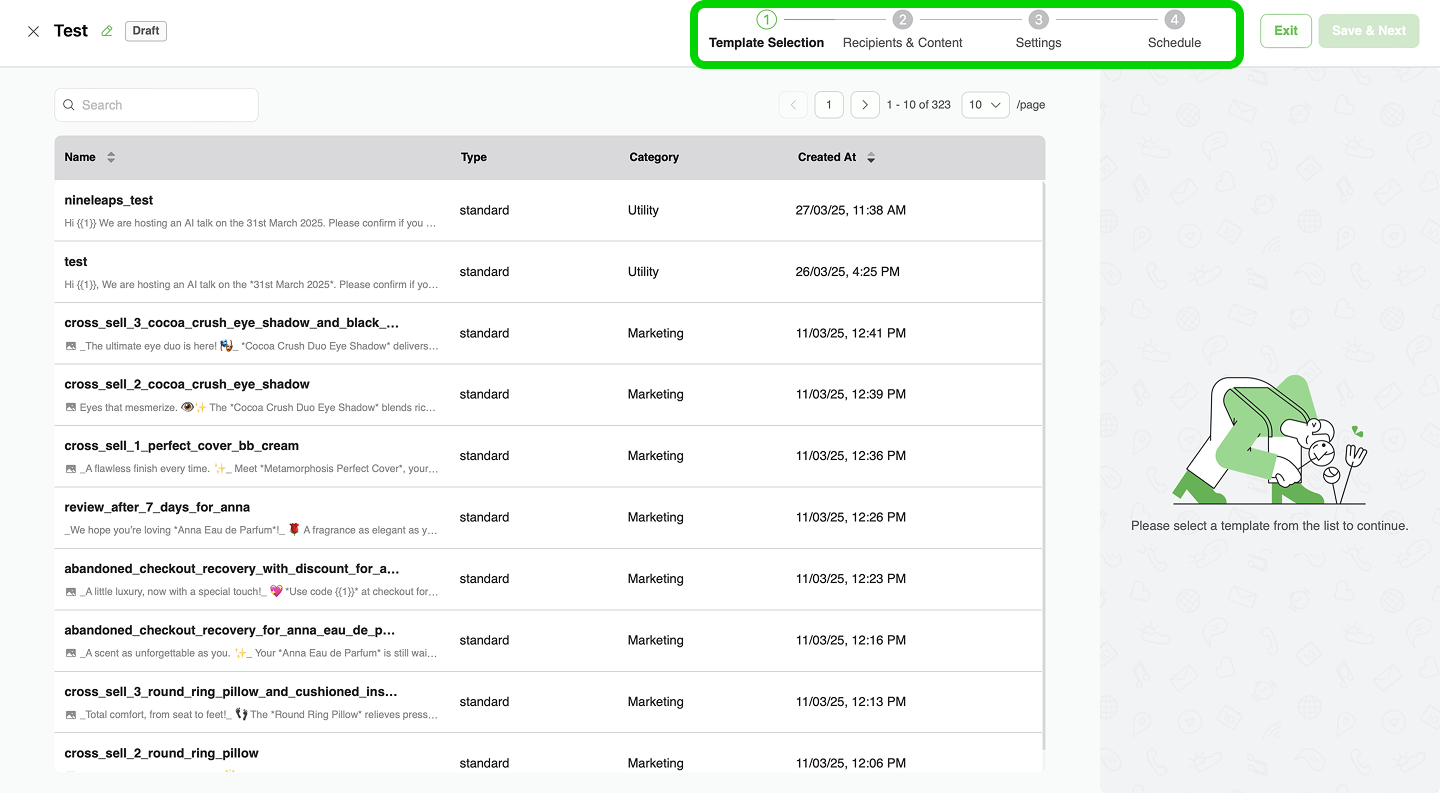1440x793 pixels.
Task: Click the green pencil edit name icon
Action: click(107, 31)
